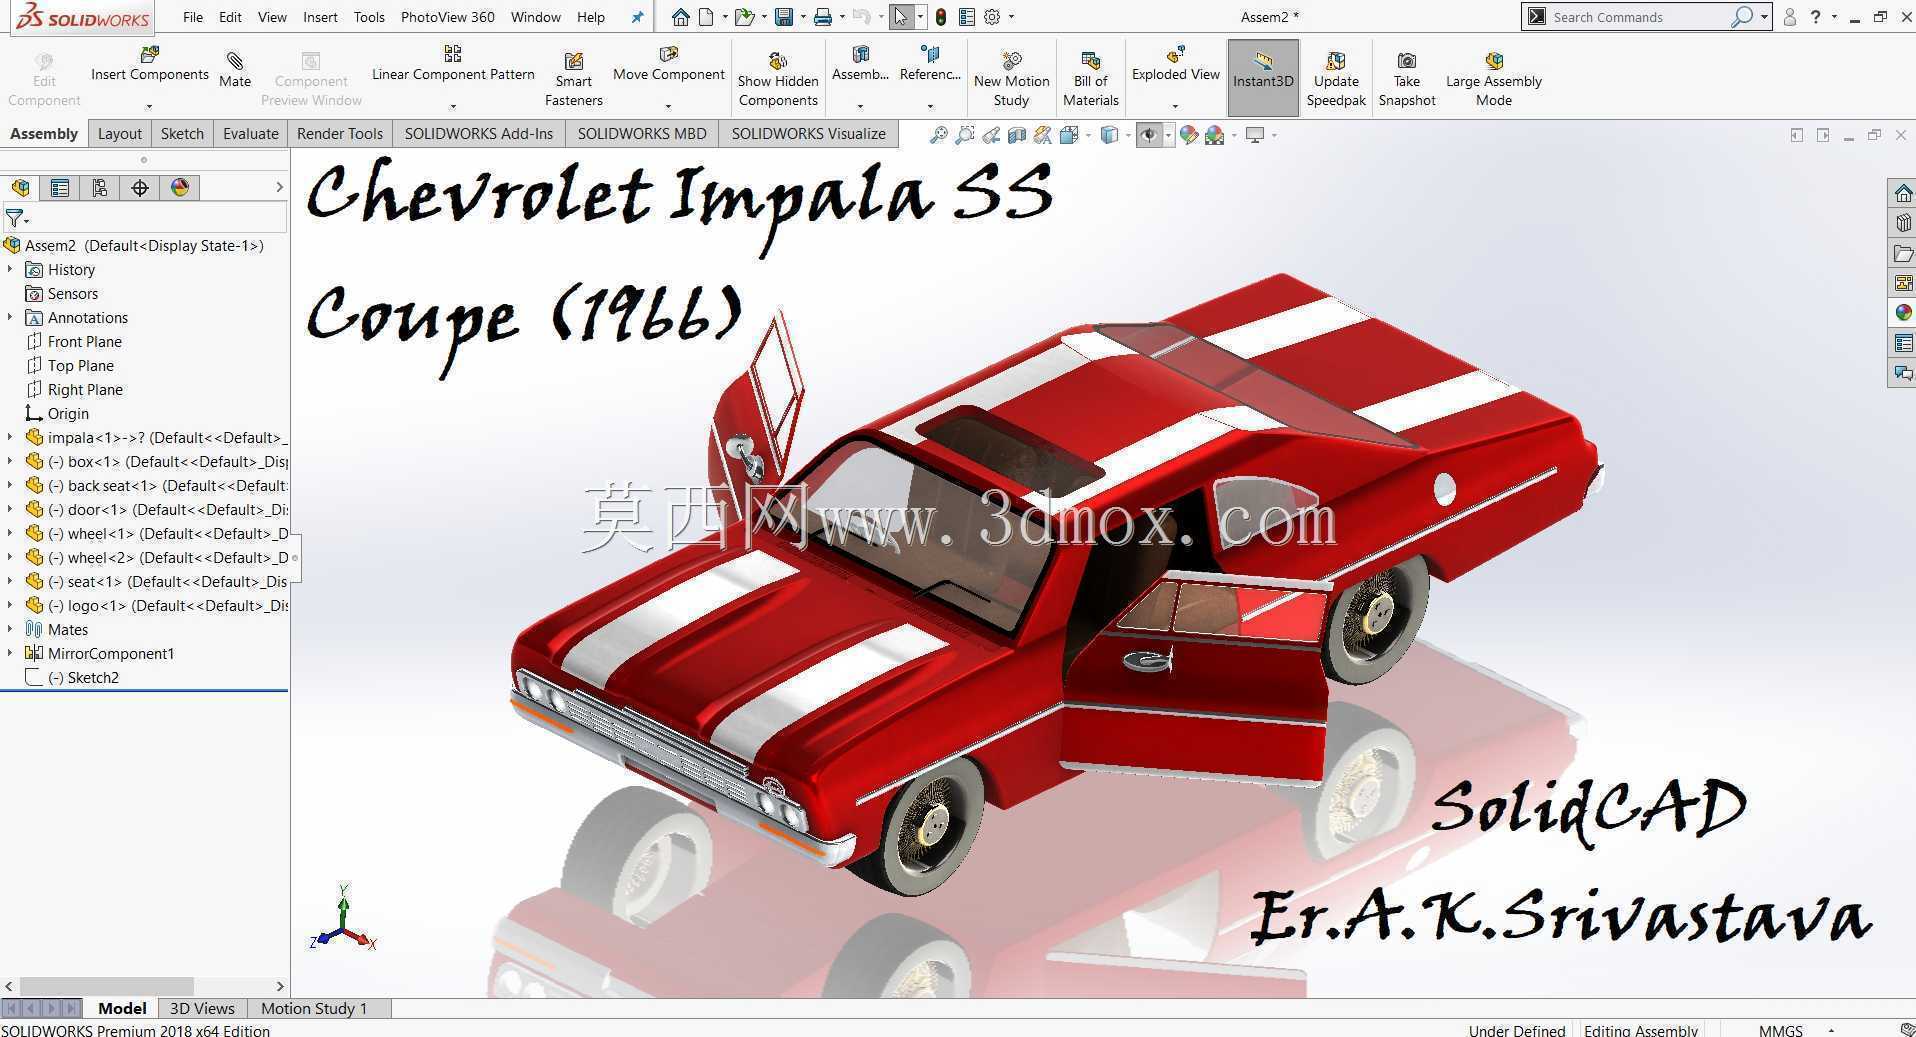Open Smart Fasteners tool
The image size is (1916, 1037).
pos(574,80)
